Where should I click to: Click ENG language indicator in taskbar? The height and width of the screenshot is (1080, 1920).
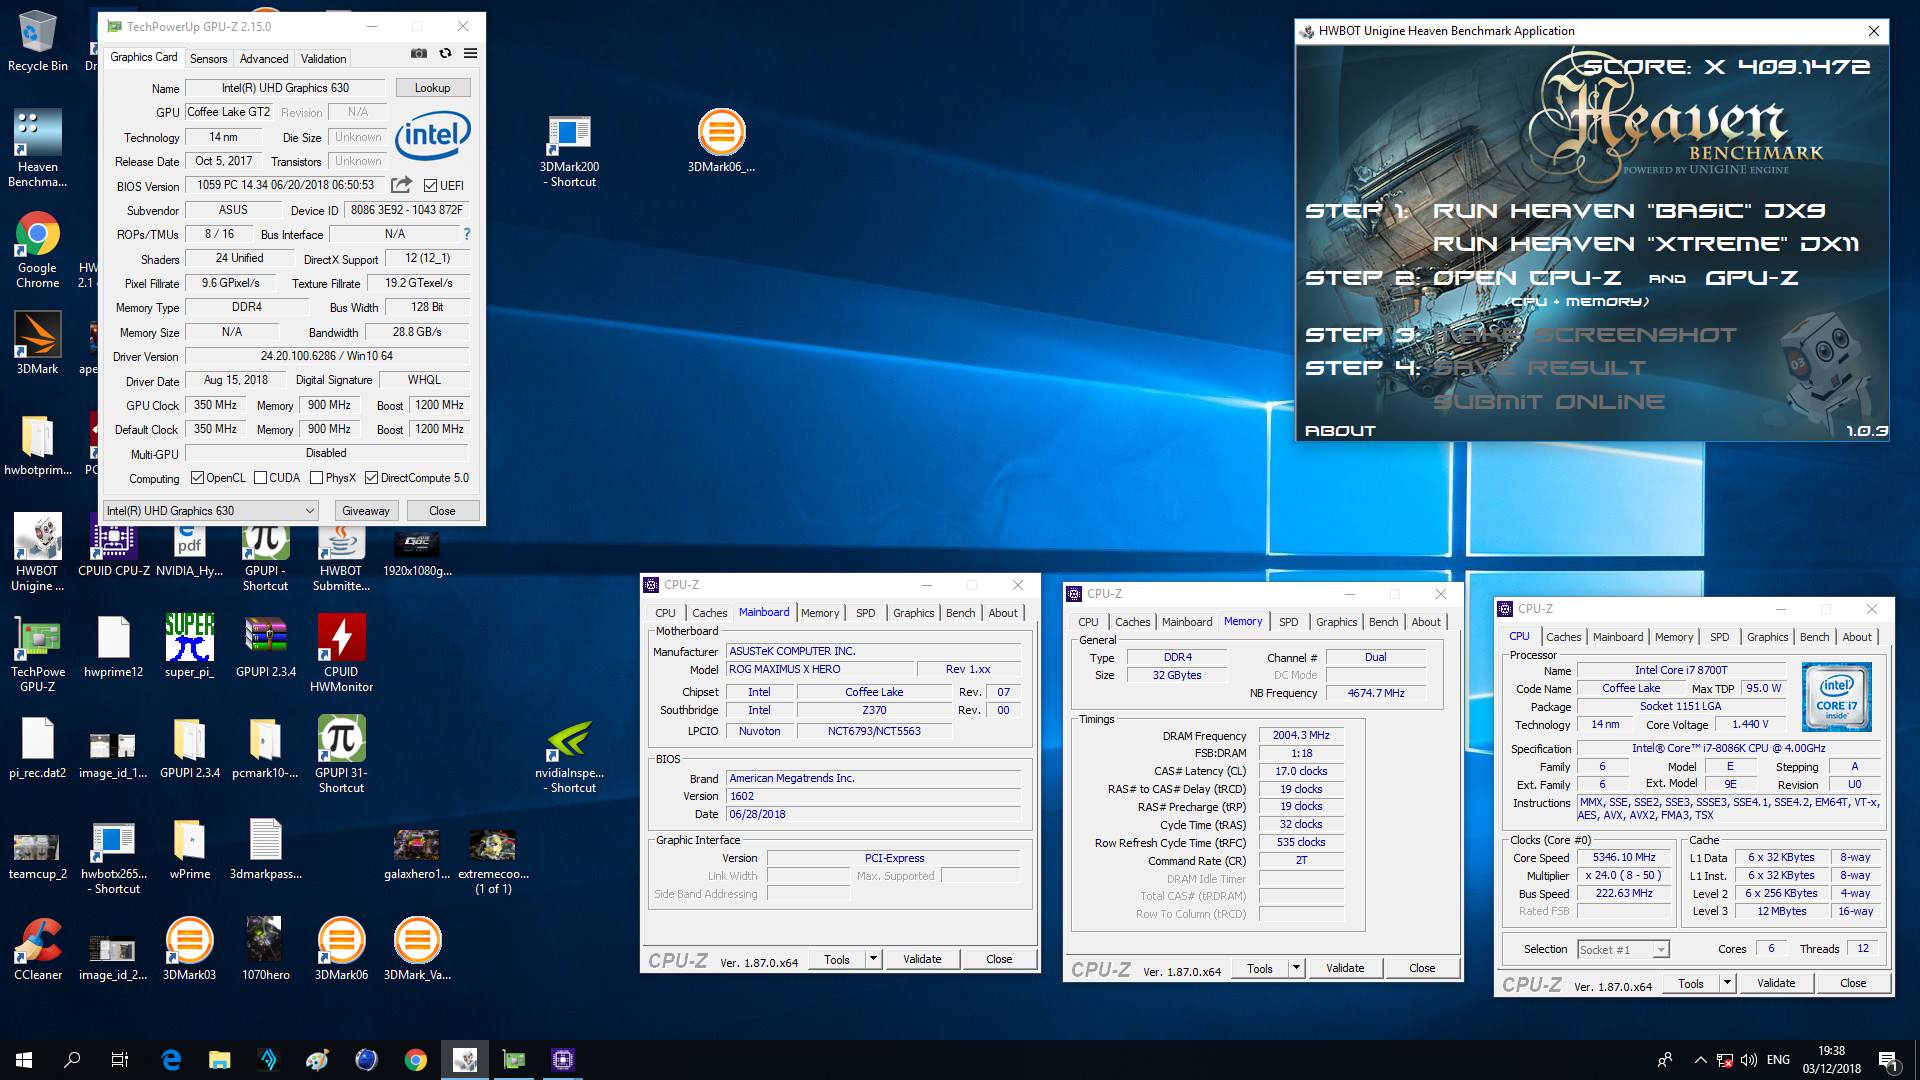click(x=1778, y=1060)
